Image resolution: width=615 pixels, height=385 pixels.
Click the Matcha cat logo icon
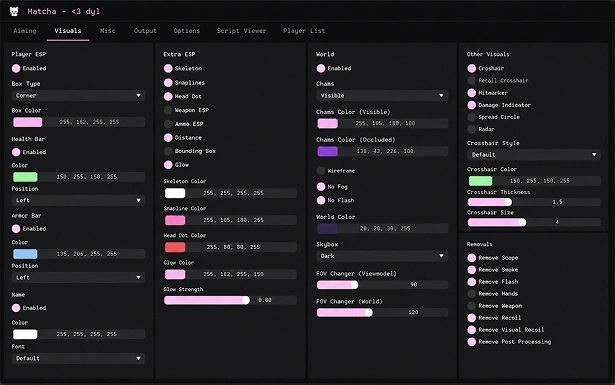14,11
